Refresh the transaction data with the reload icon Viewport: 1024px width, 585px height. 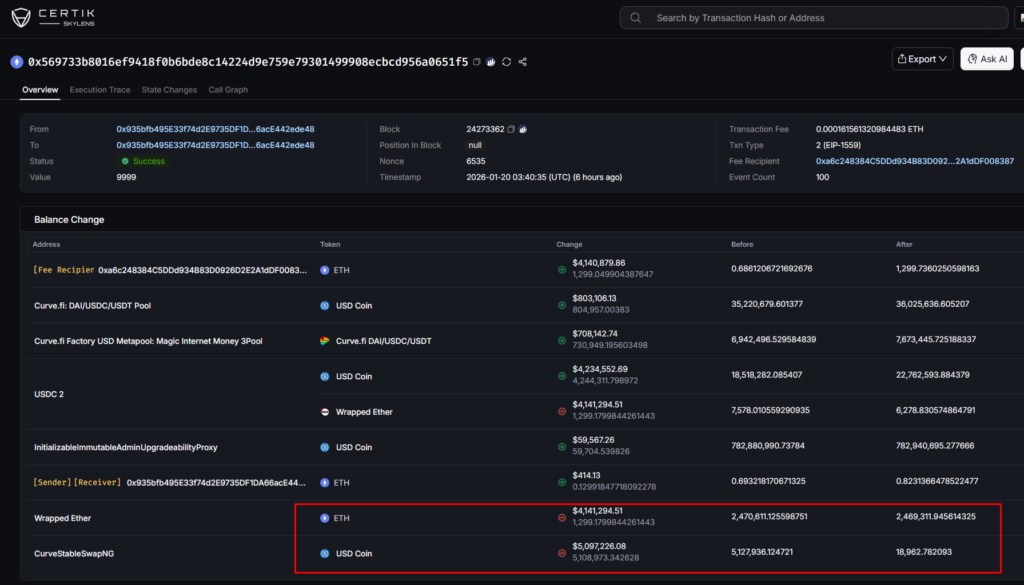[506, 61]
